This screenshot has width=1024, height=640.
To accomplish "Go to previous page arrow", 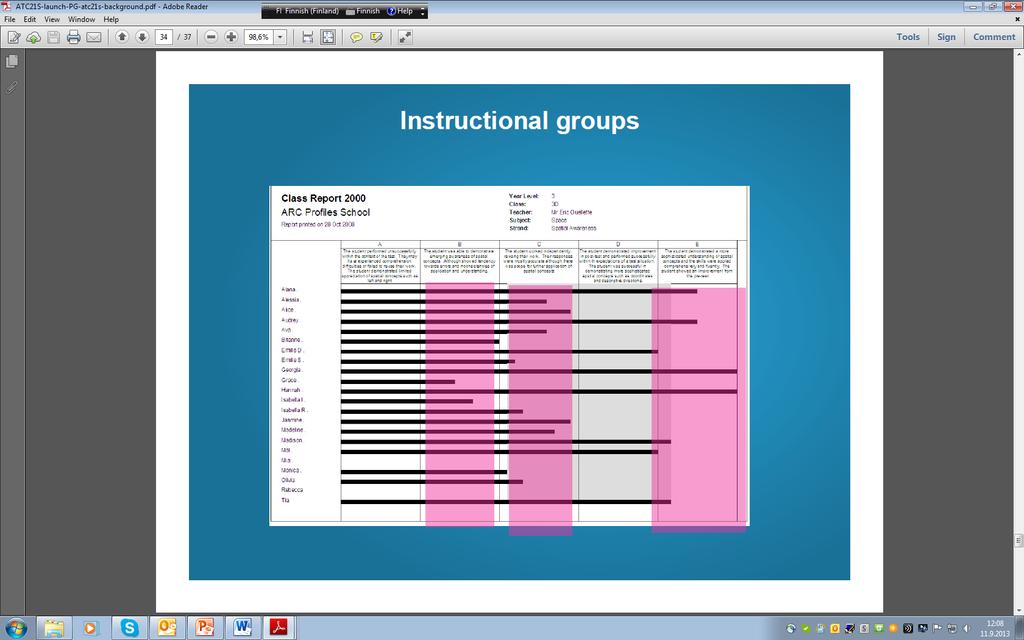I will pyautogui.click(x=122, y=37).
